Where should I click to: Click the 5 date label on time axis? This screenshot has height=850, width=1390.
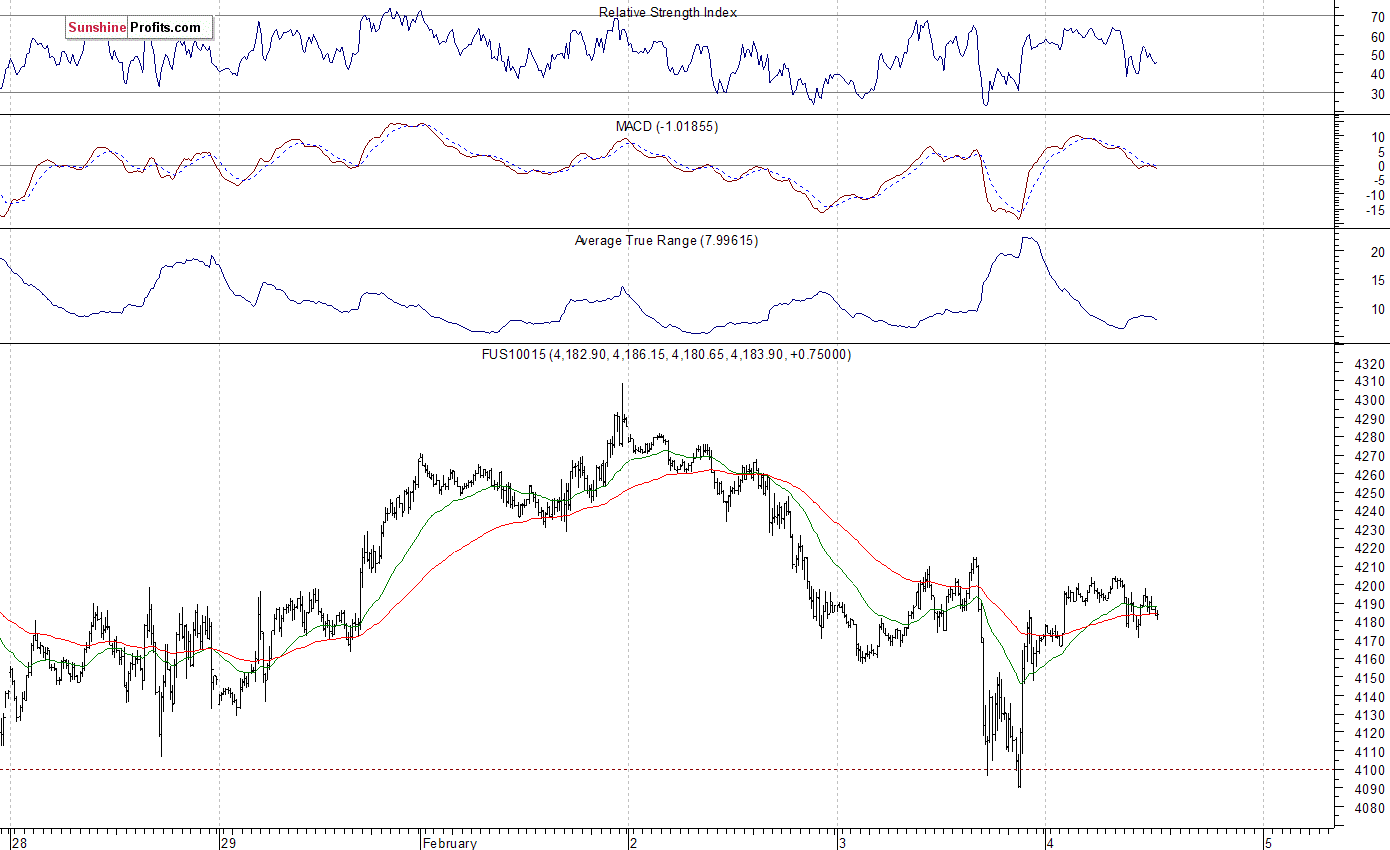tap(1268, 843)
